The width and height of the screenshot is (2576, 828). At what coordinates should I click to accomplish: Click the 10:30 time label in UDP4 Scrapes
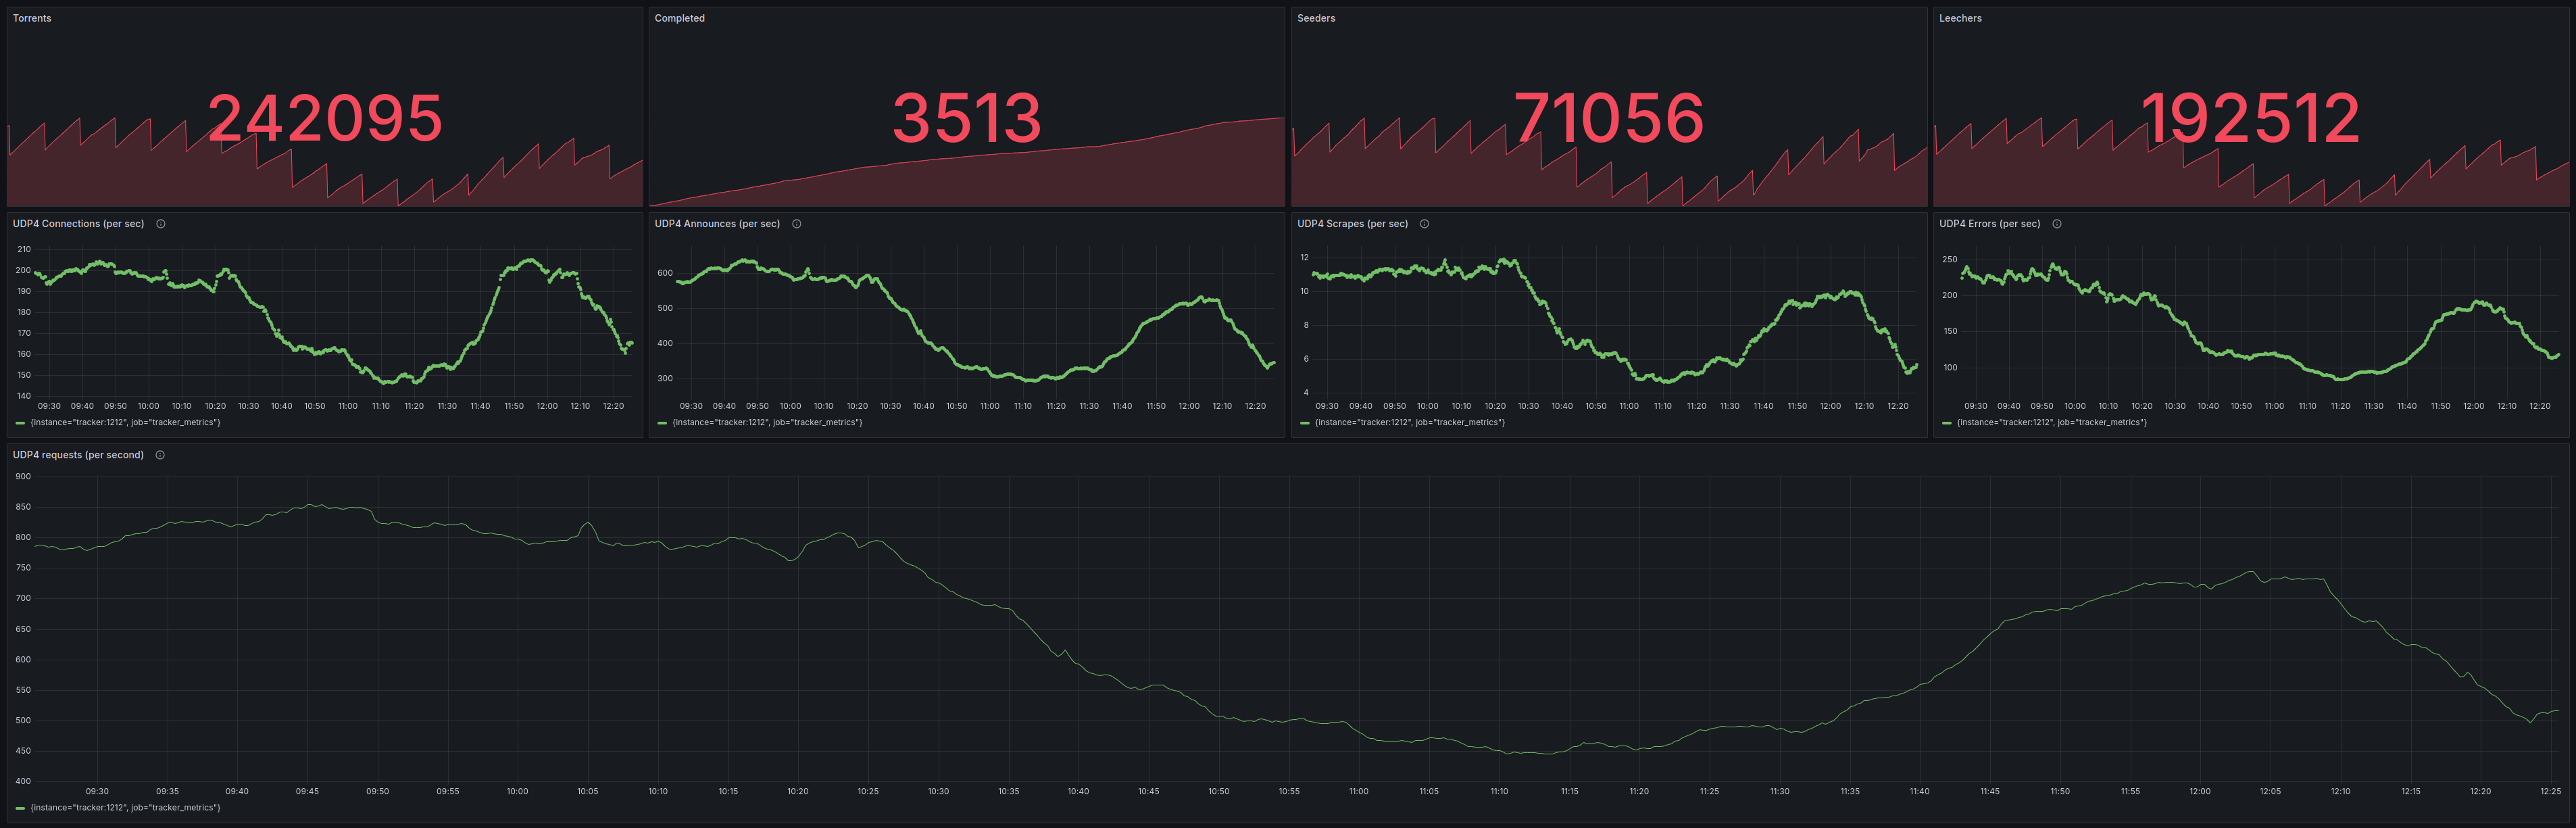click(1528, 406)
